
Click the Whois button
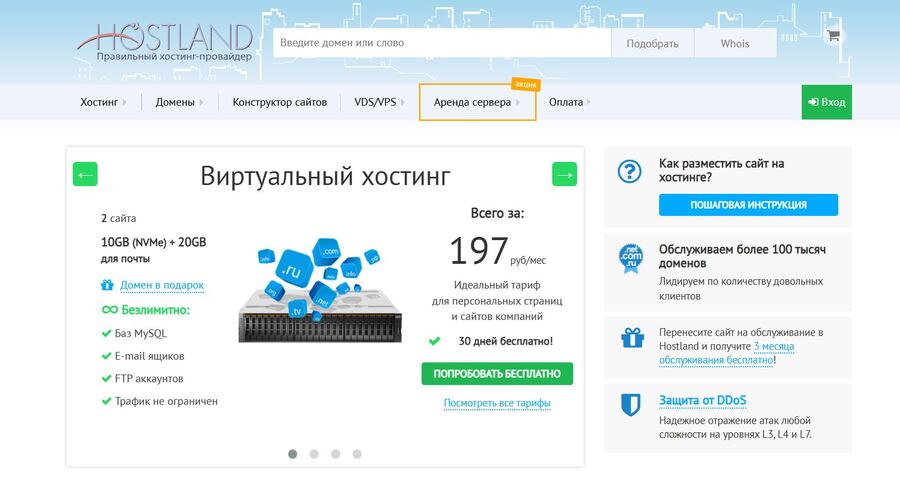(x=735, y=43)
